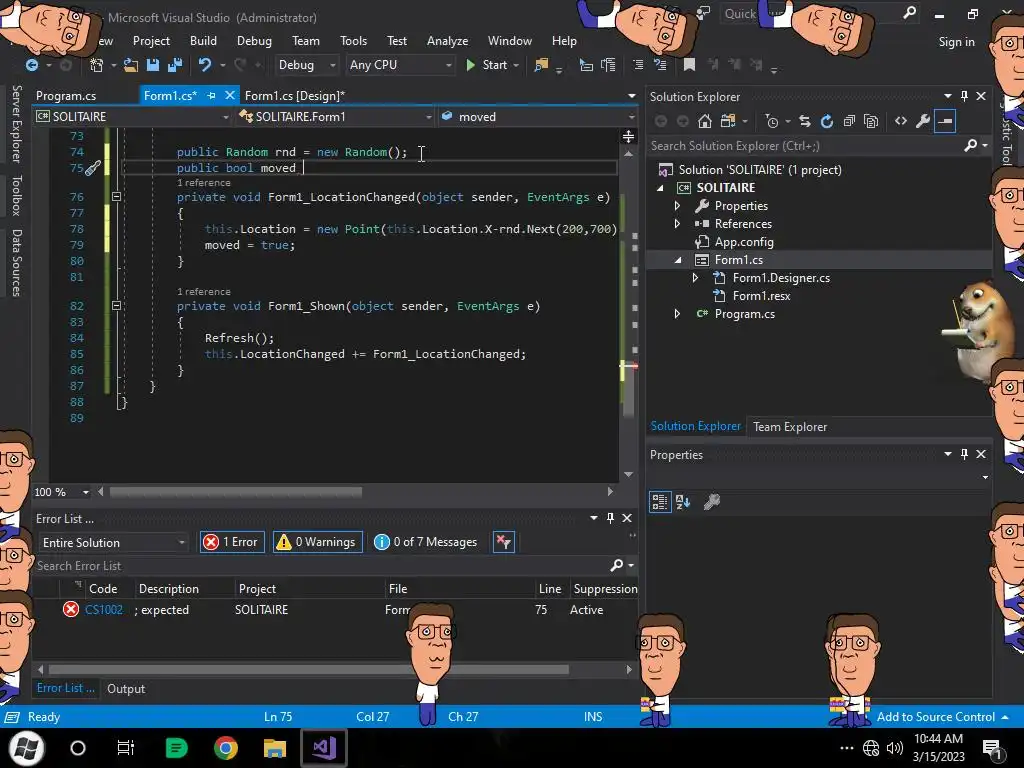Open the Analyze menu
This screenshot has height=768, width=1024.
point(447,40)
